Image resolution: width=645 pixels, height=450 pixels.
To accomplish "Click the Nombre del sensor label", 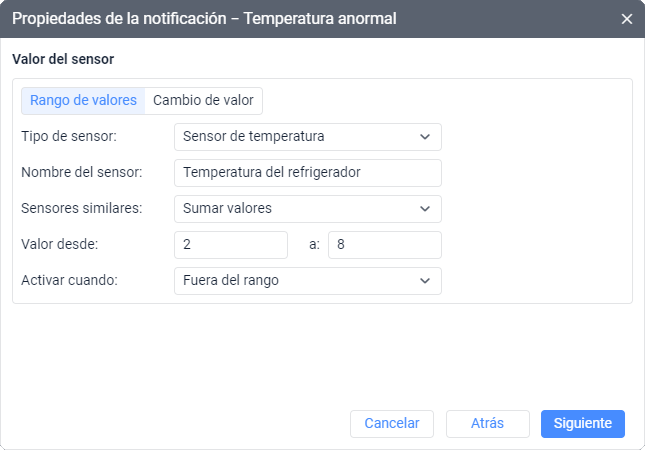I will tap(82, 172).
